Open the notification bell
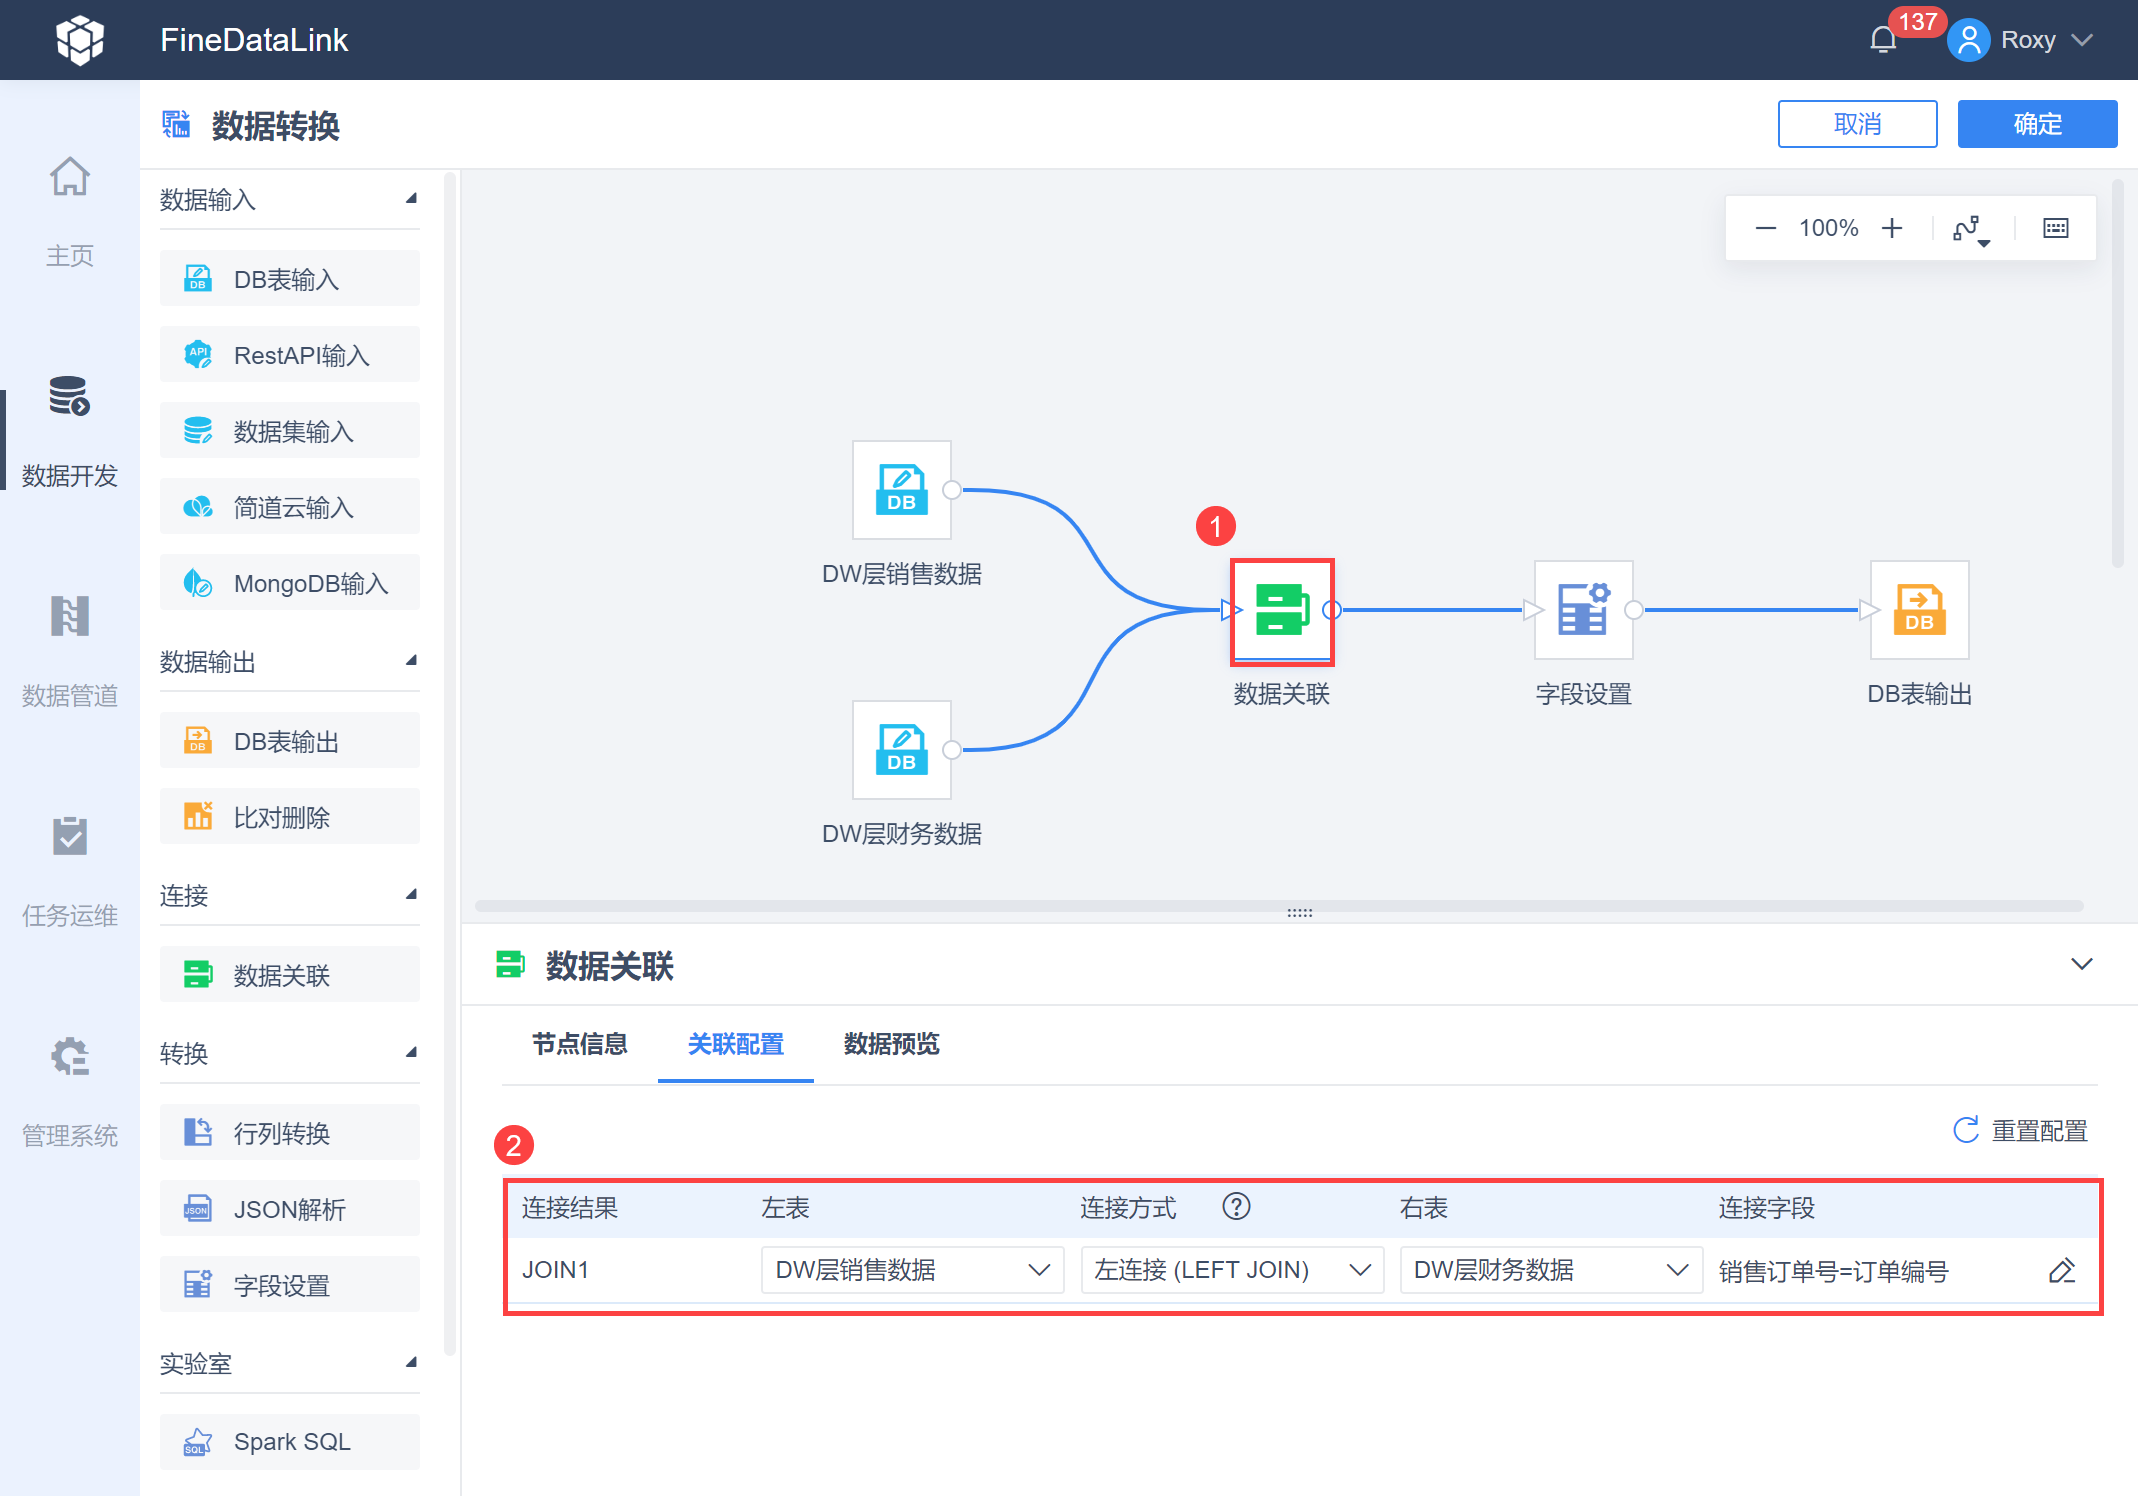This screenshot has width=2138, height=1496. click(x=1883, y=40)
